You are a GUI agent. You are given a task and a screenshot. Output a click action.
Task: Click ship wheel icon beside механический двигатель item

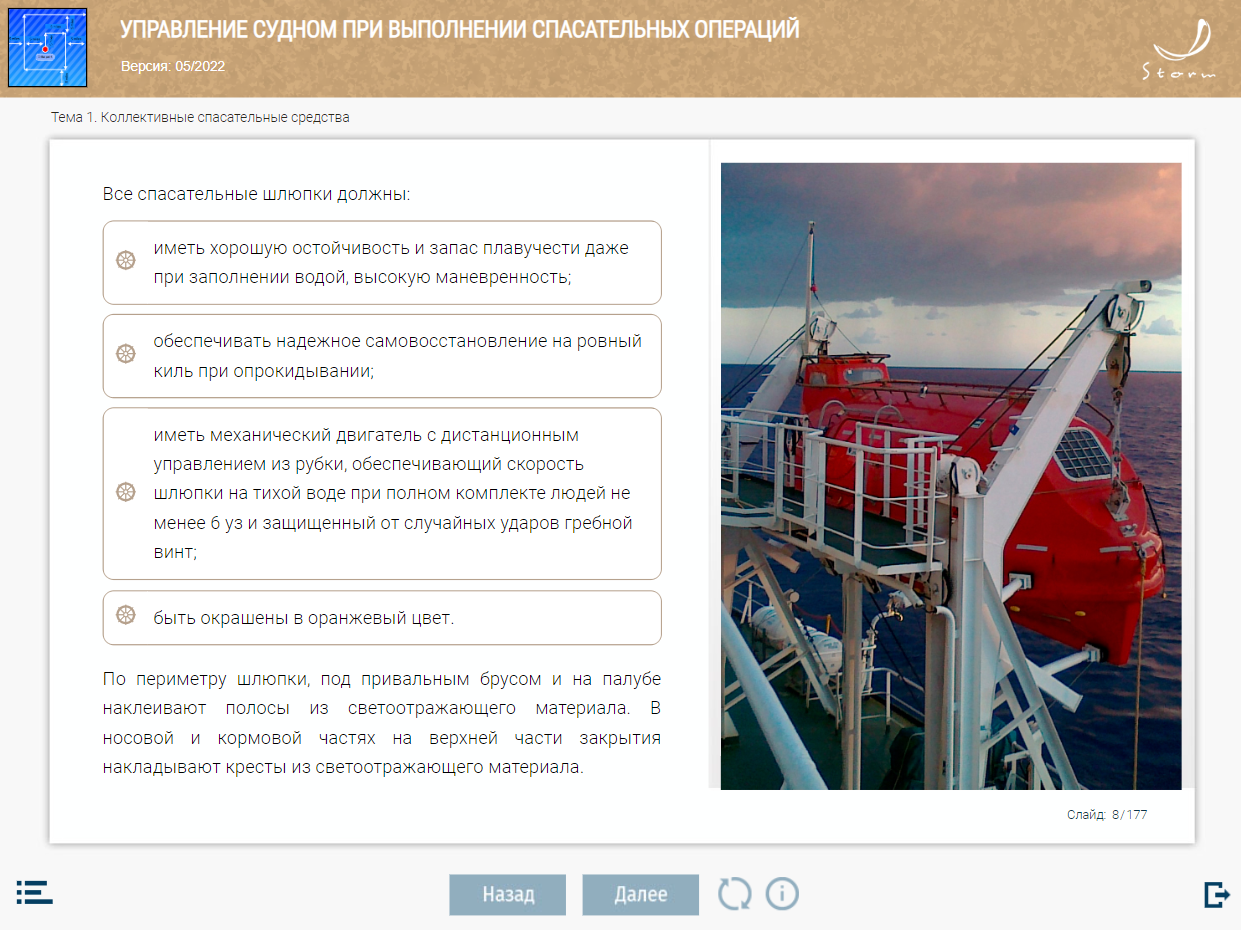pyautogui.click(x=126, y=492)
